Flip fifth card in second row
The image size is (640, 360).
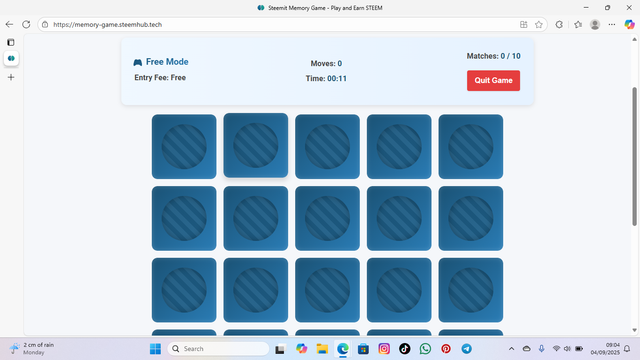(x=471, y=218)
